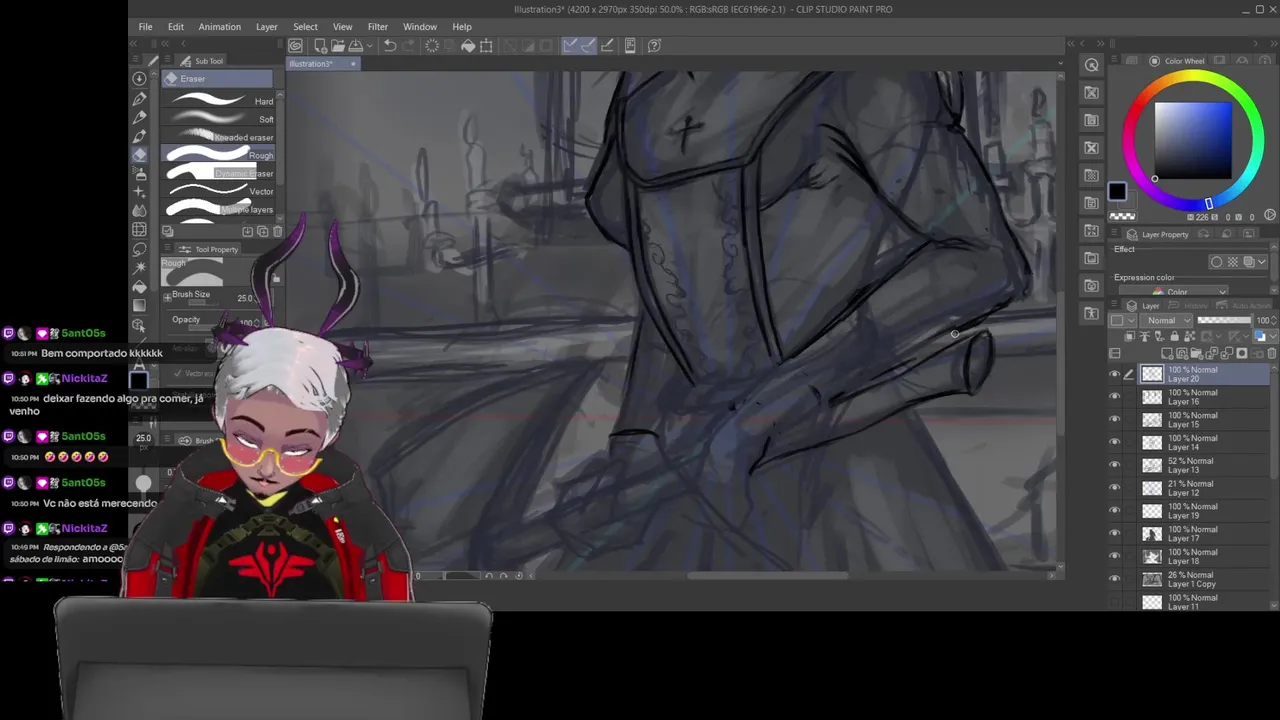Select the Soft eraser sub tool

(219, 118)
